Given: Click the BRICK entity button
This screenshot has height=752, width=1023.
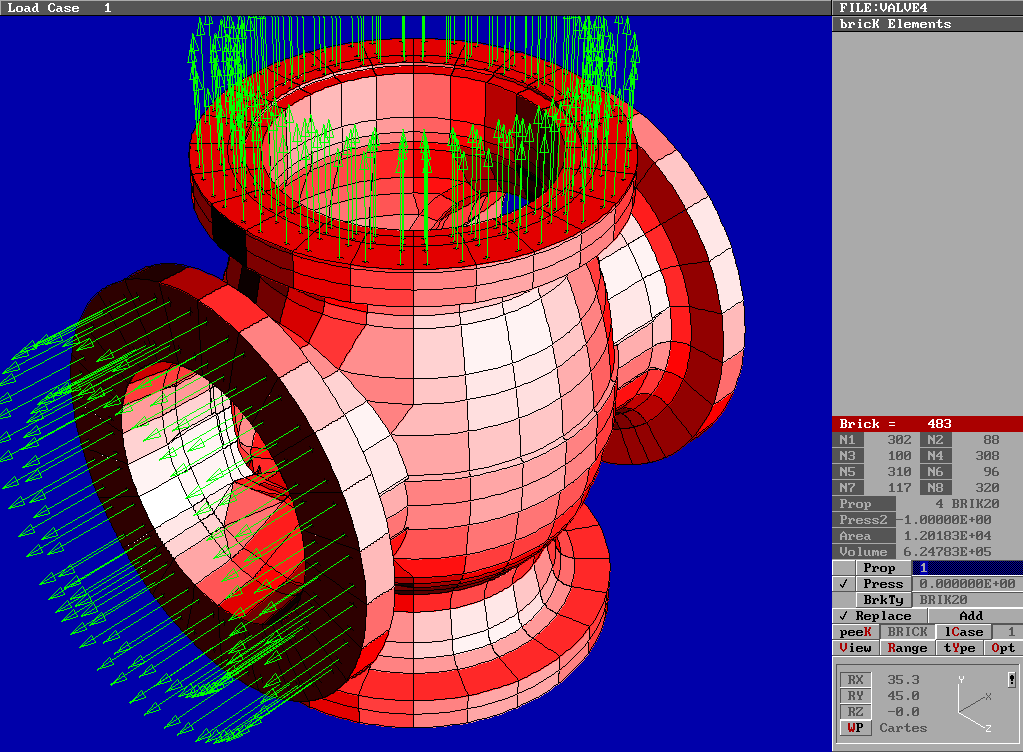Looking at the screenshot, I should coord(907,632).
